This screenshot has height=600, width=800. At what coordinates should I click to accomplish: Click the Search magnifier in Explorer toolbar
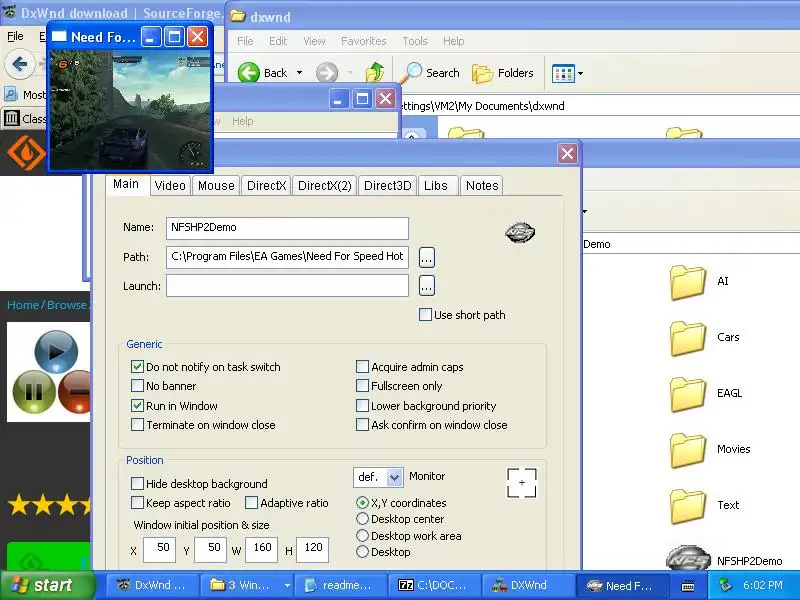[412, 72]
